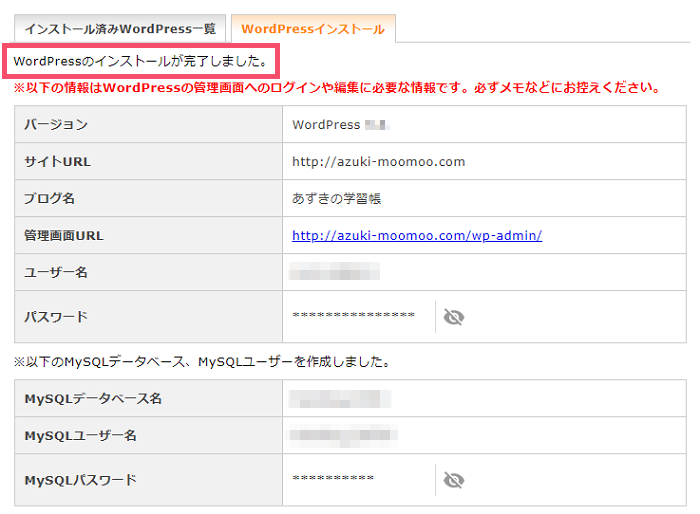Click the MySQLパスワード label

pos(80,480)
